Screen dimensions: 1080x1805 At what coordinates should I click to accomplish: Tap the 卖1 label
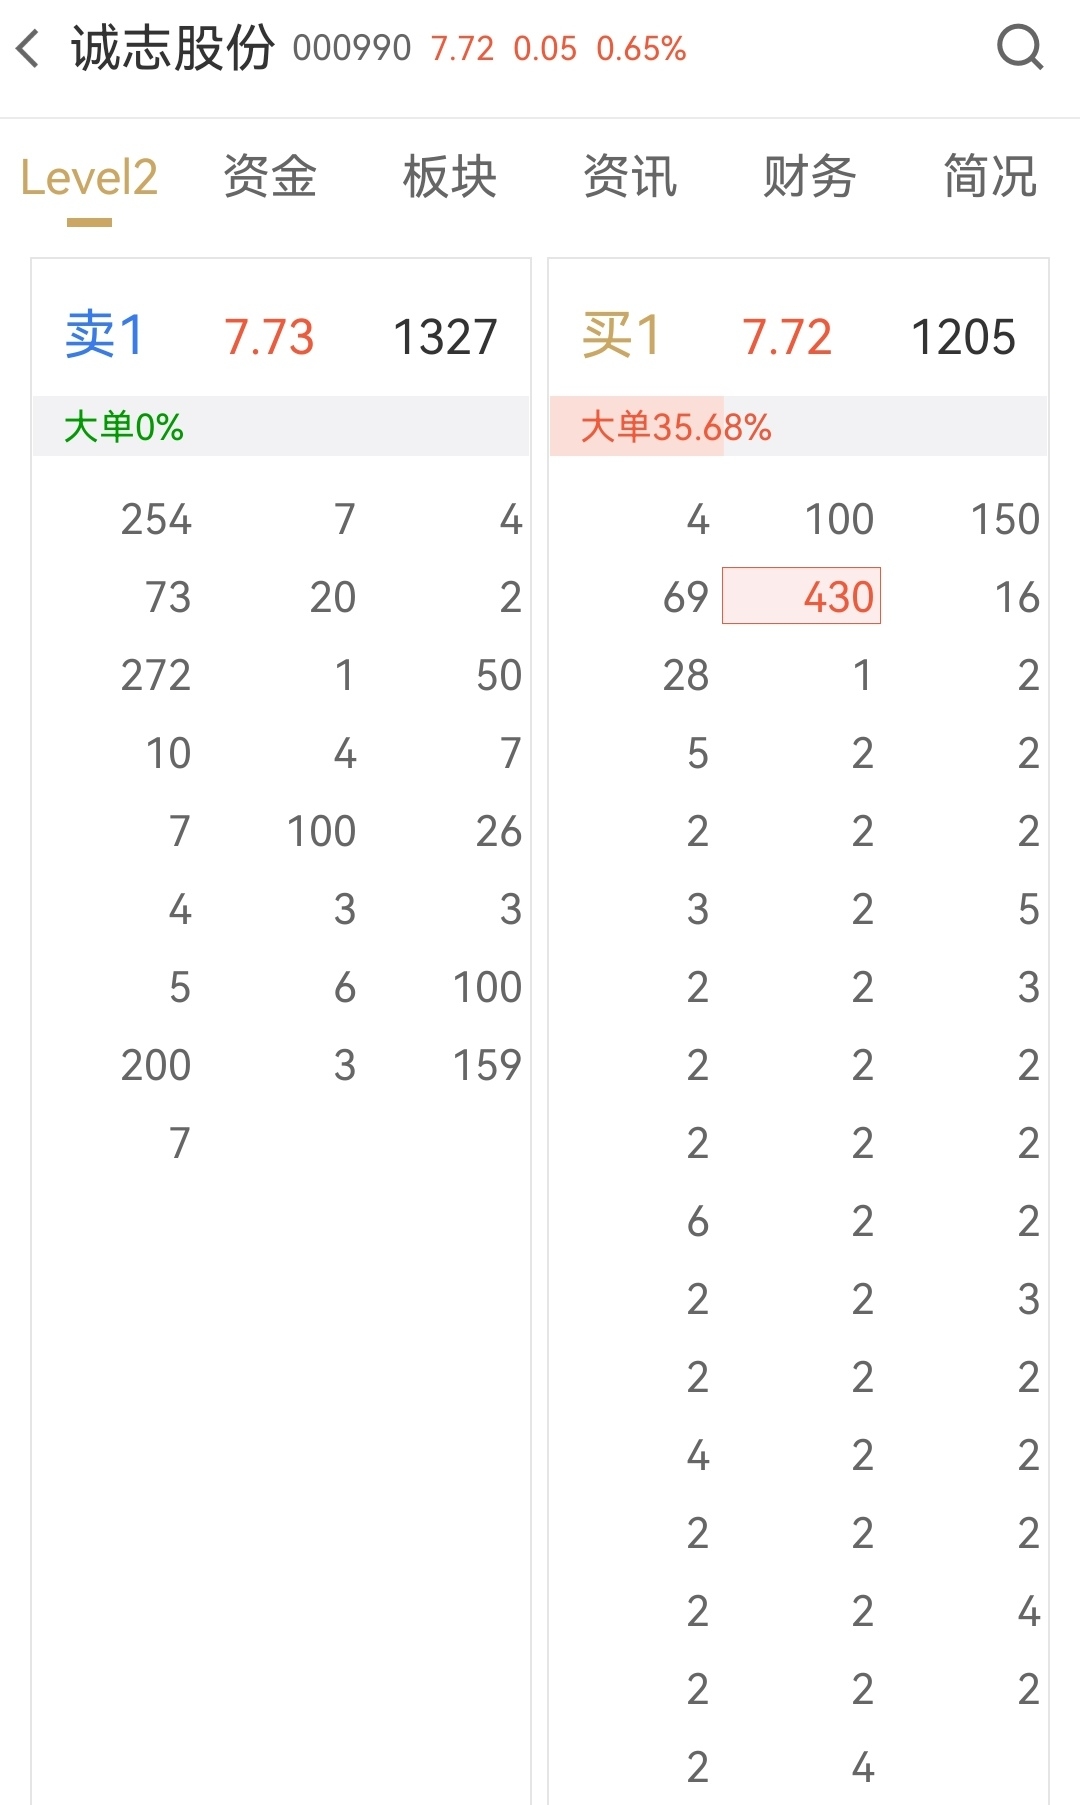(x=105, y=335)
